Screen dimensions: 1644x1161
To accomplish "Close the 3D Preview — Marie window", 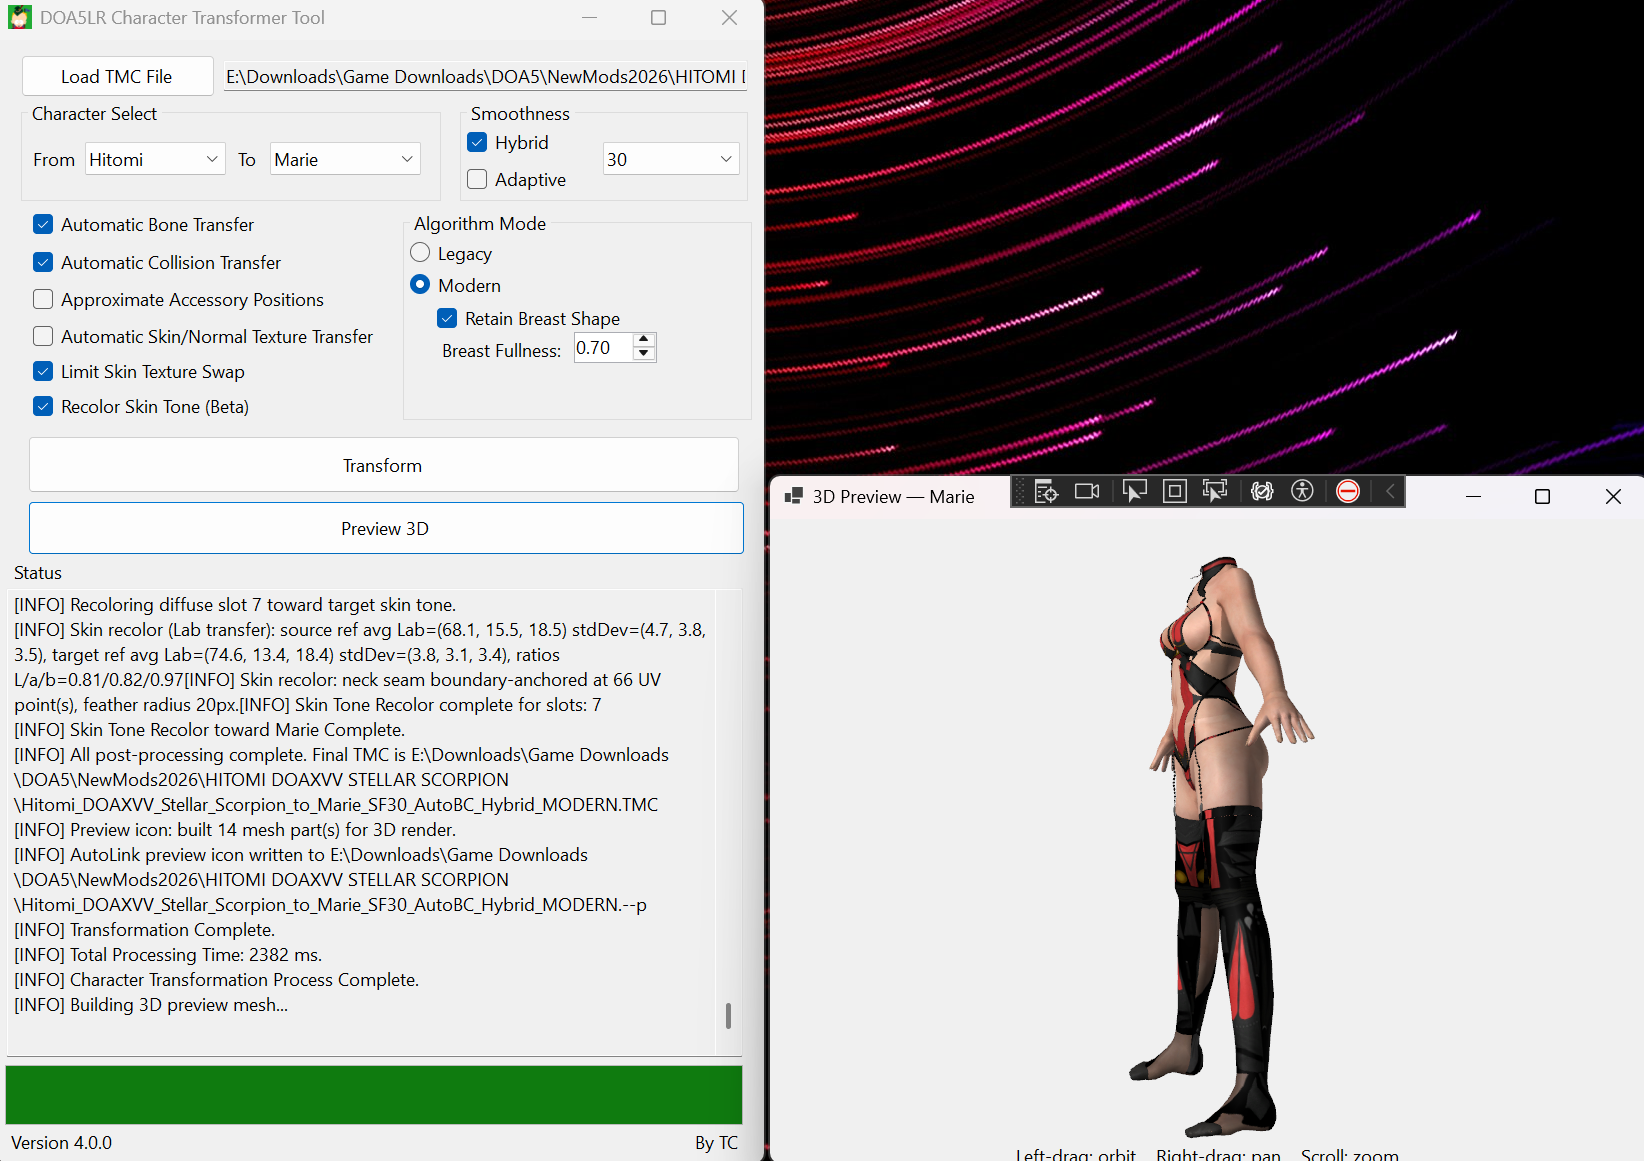I will (x=1613, y=496).
